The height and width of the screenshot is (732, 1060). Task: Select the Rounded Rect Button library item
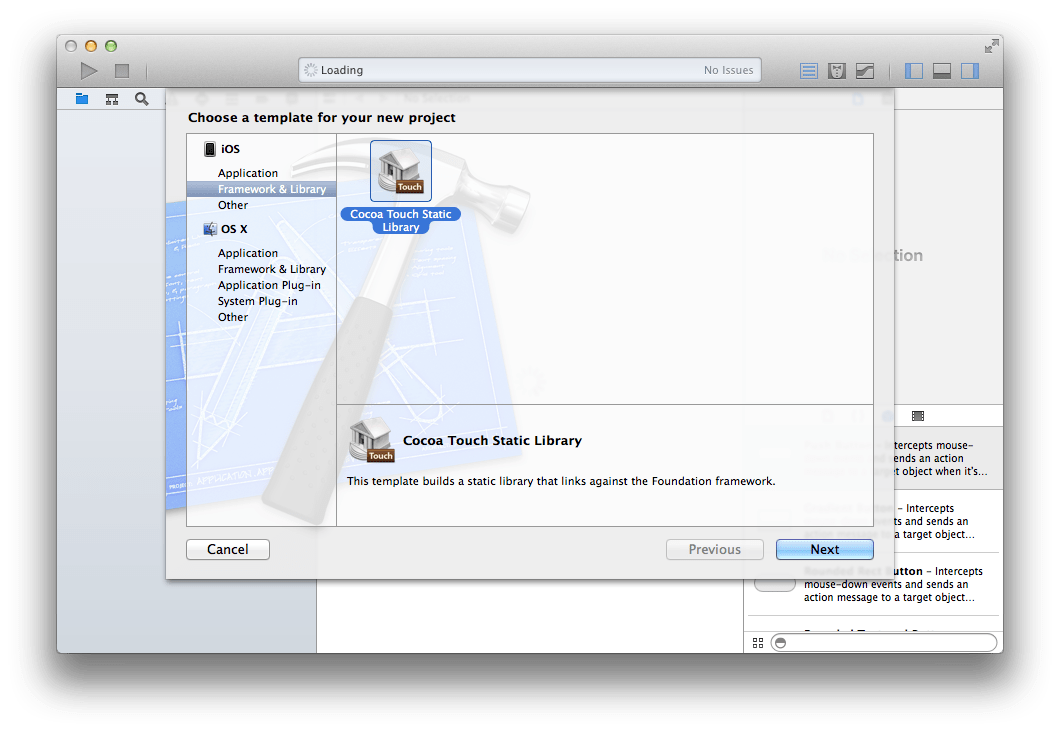pos(872,584)
